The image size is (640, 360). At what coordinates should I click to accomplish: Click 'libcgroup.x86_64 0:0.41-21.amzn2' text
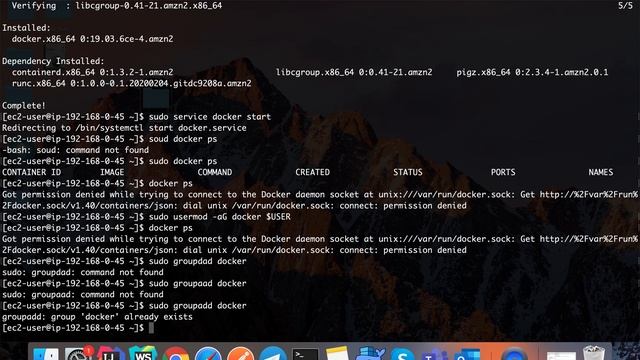click(x=354, y=72)
